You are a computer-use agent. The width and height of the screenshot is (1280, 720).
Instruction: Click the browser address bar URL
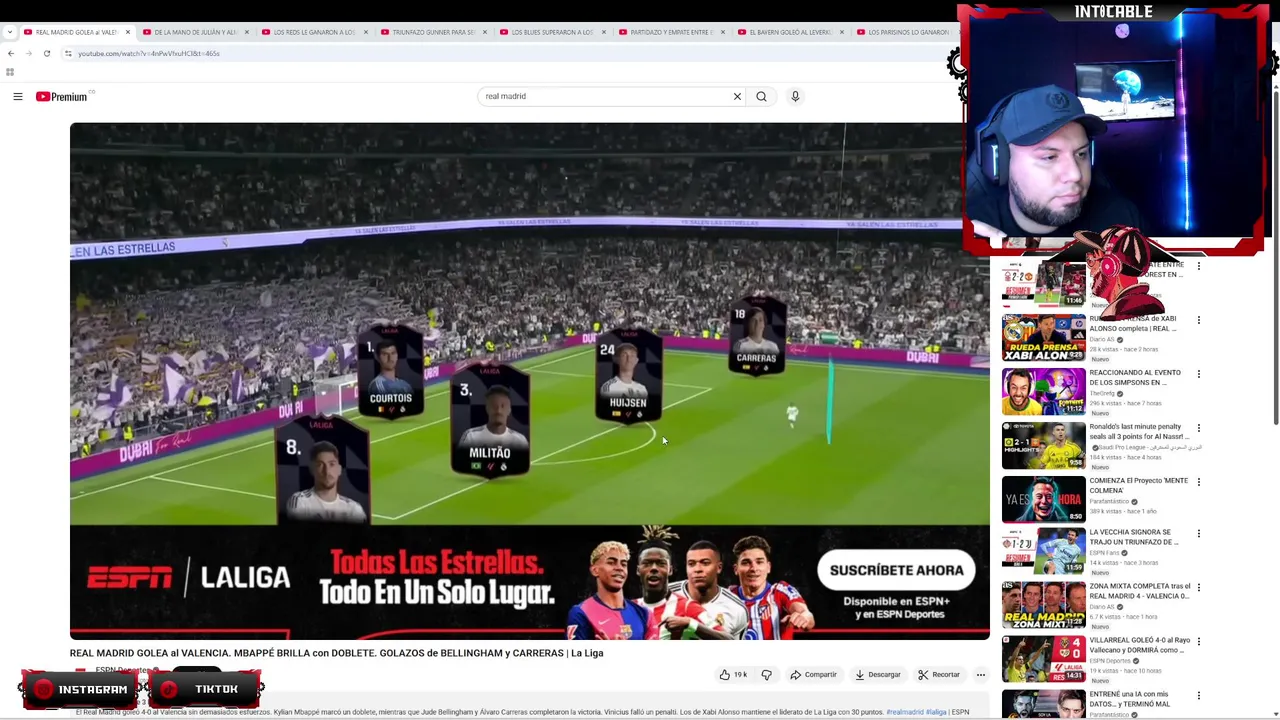pos(149,53)
